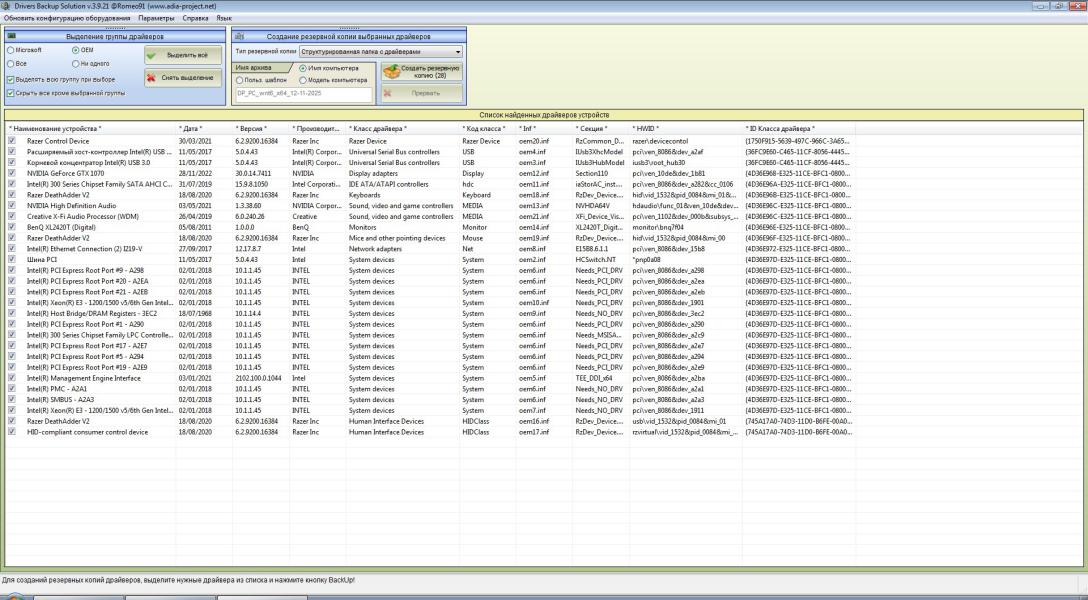This screenshot has height=600, width=1088.
Task: Open the Параметры menu
Action: pos(156,18)
